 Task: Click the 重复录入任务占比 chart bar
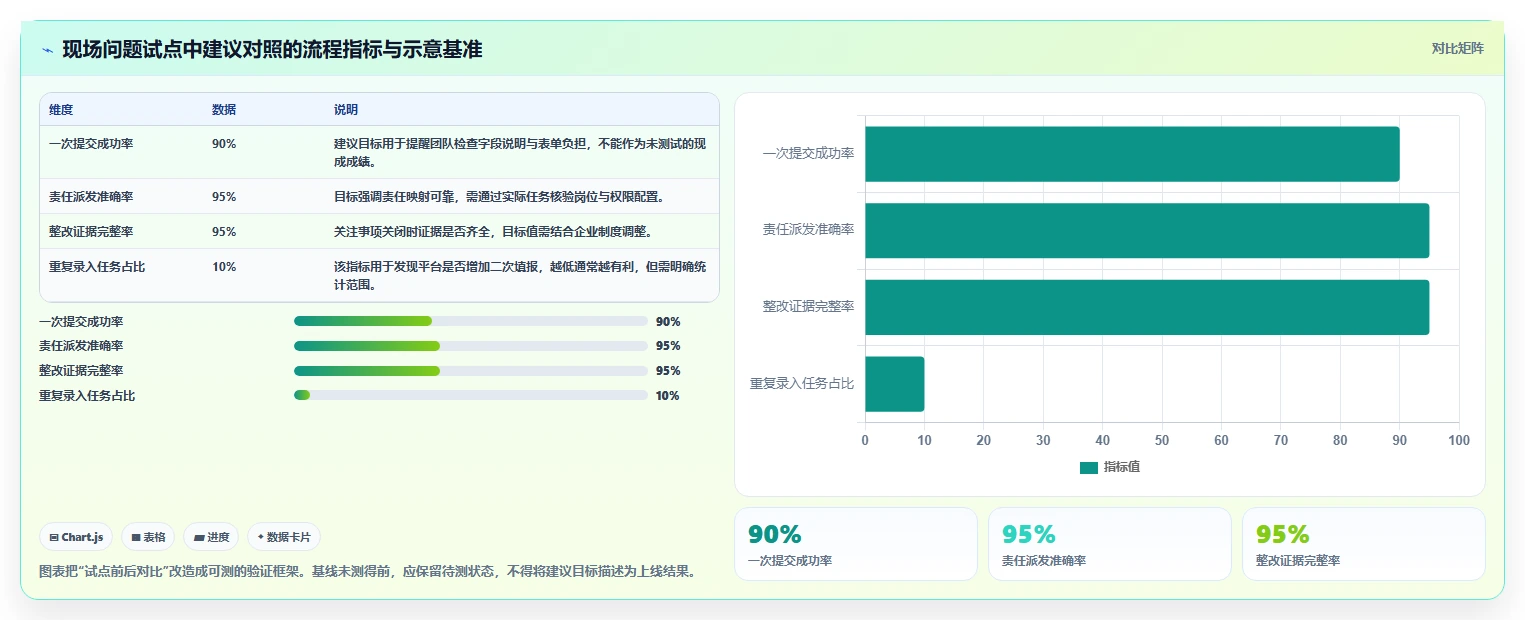[894, 384]
